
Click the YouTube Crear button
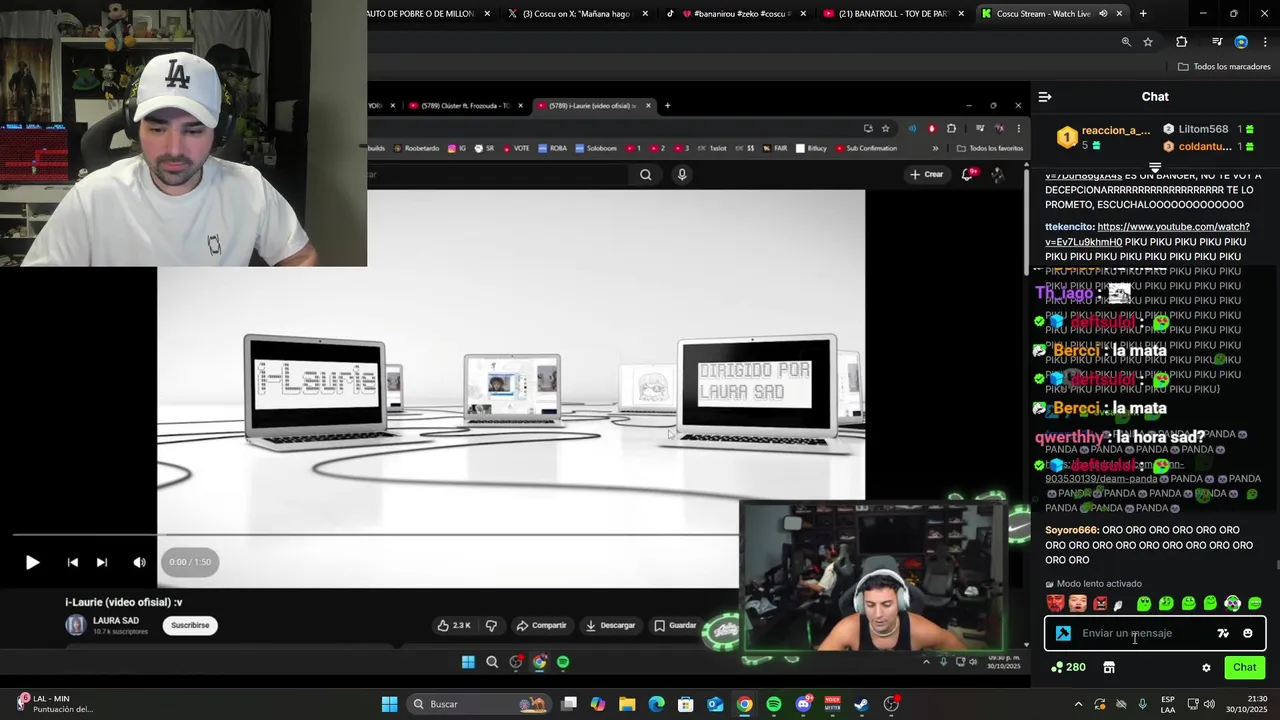(926, 174)
